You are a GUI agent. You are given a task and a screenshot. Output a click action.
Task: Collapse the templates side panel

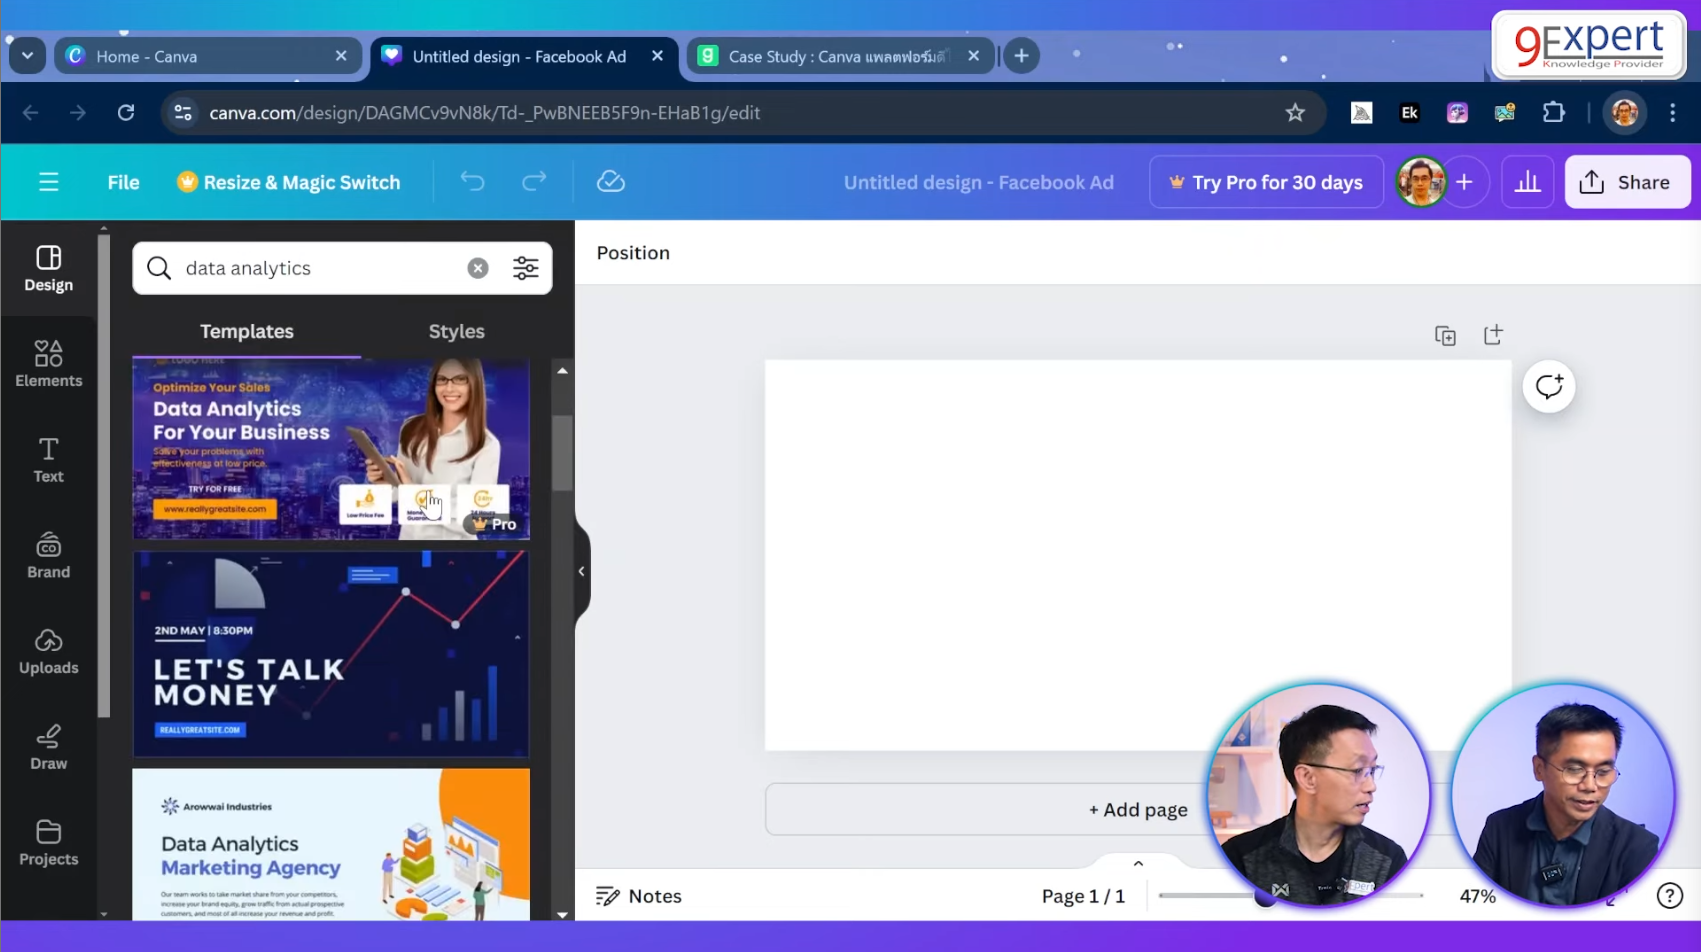click(581, 571)
